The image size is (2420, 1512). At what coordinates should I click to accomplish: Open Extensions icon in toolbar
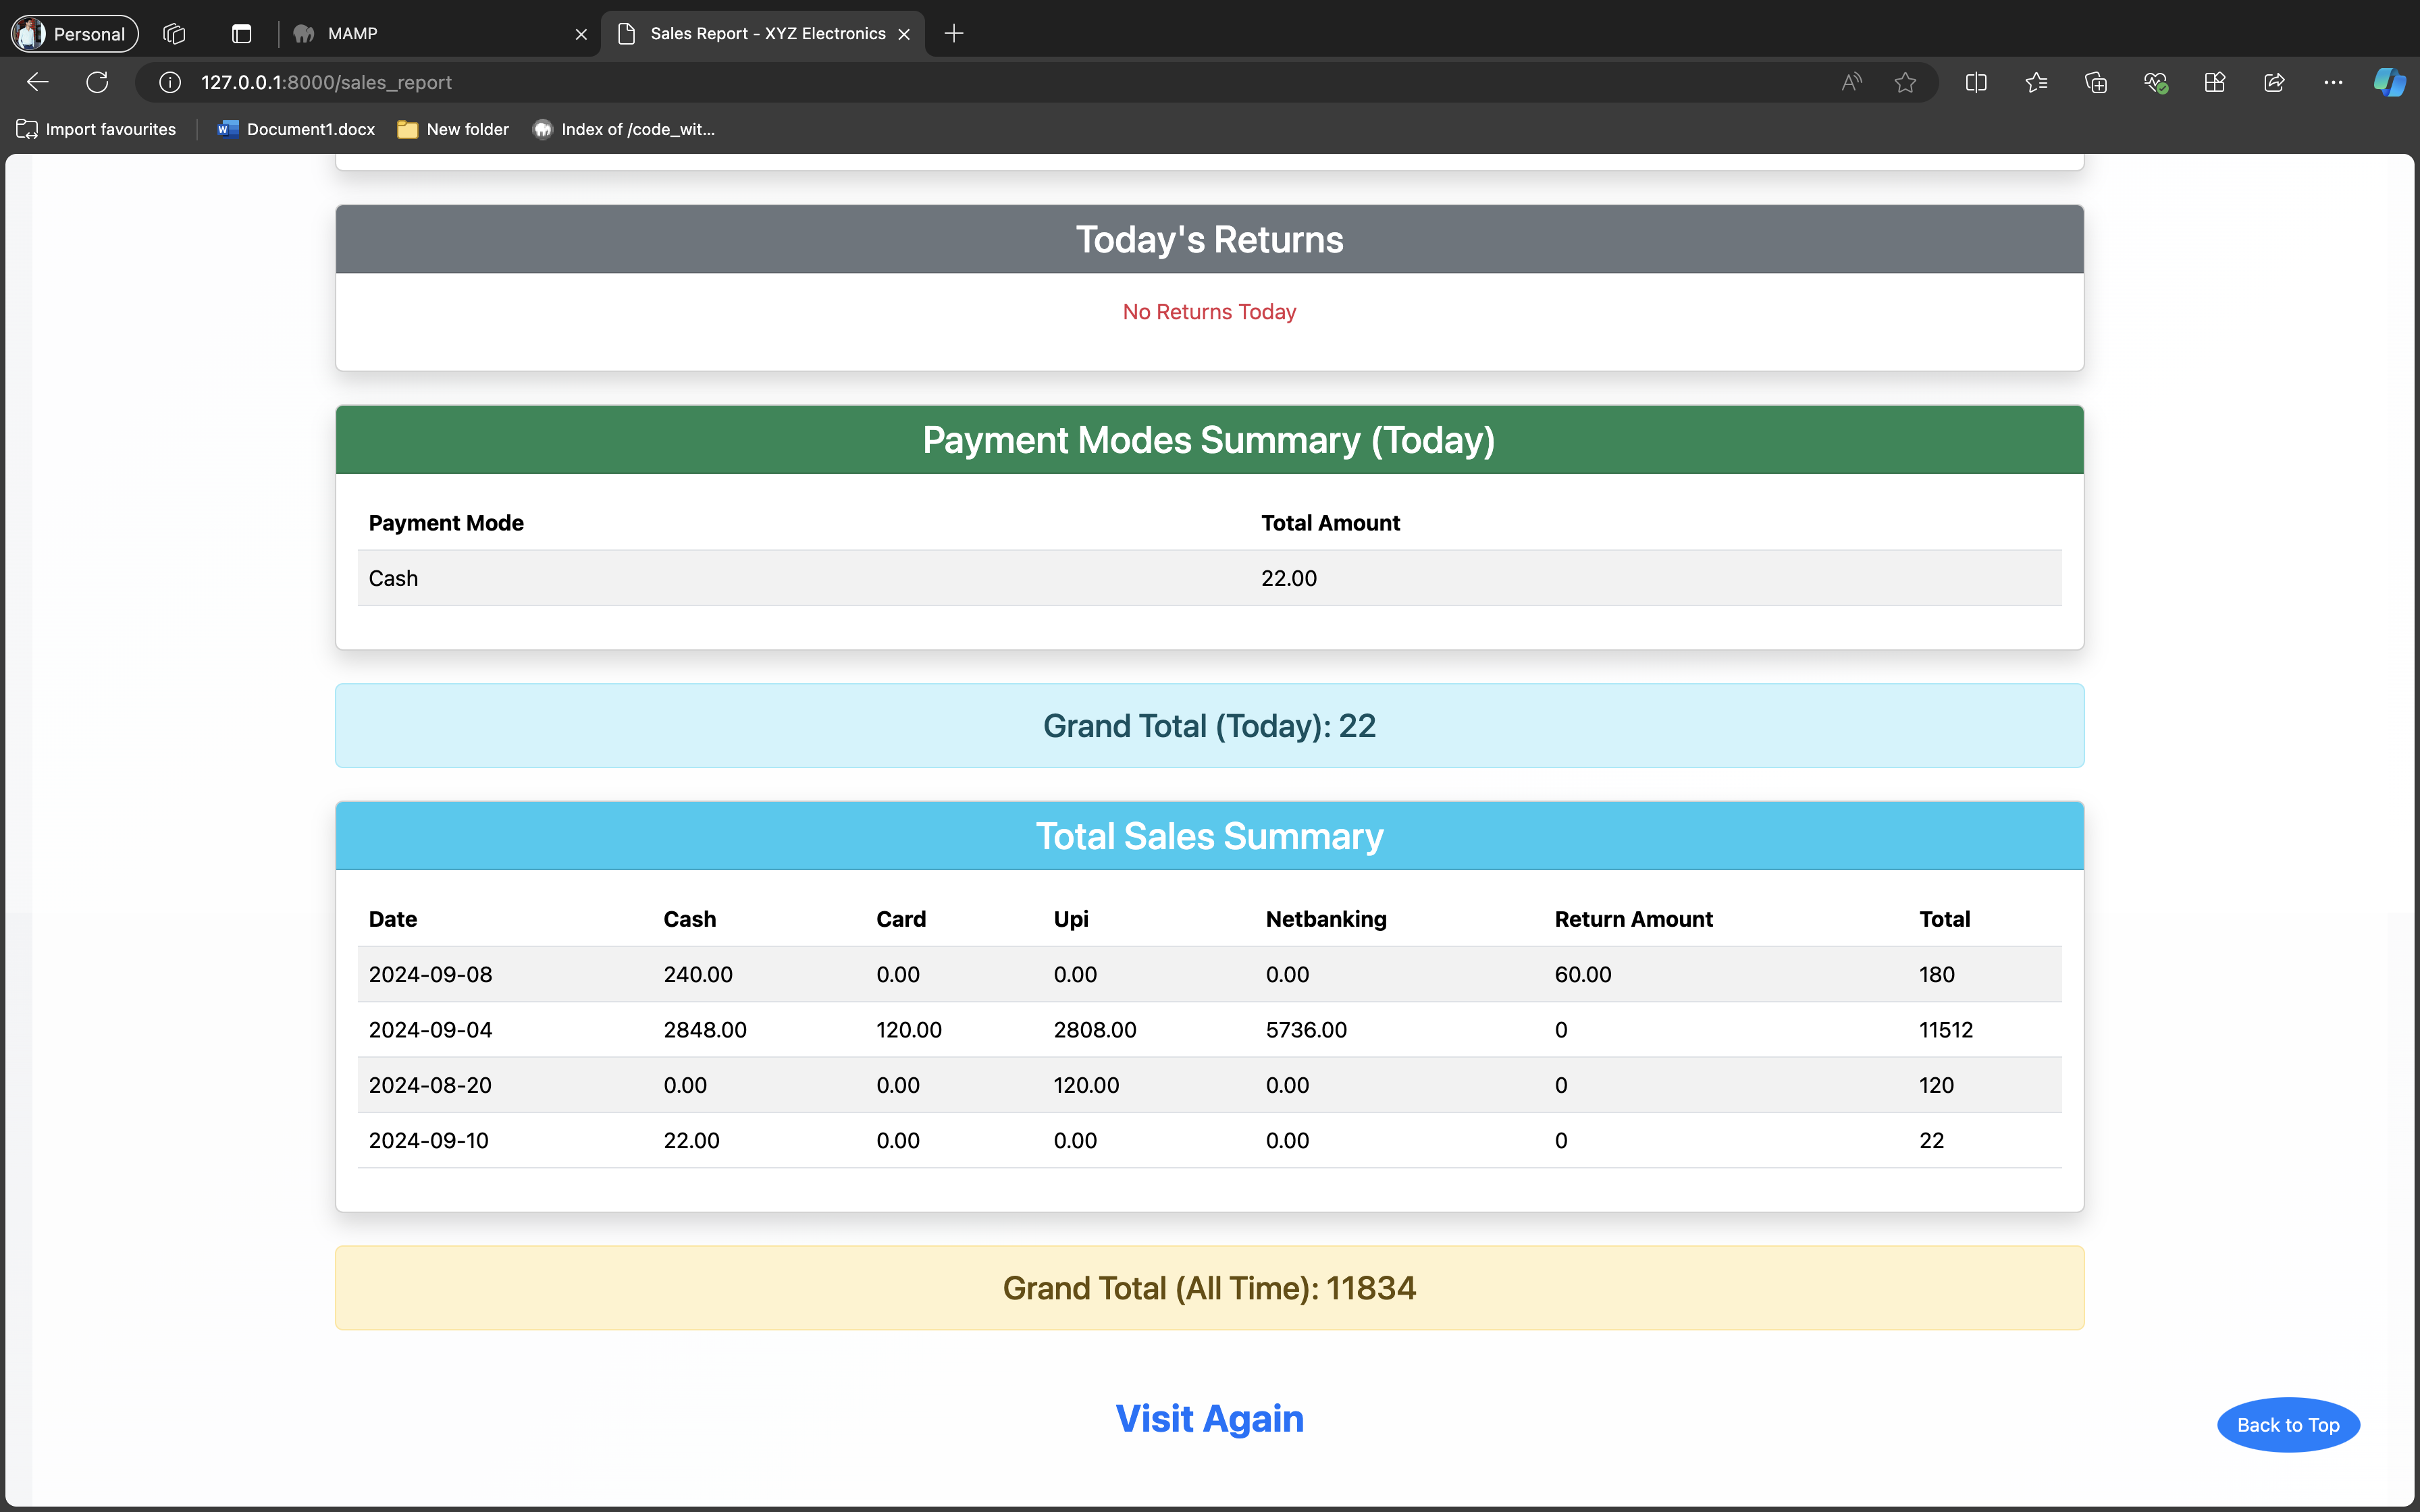pyautogui.click(x=2215, y=82)
